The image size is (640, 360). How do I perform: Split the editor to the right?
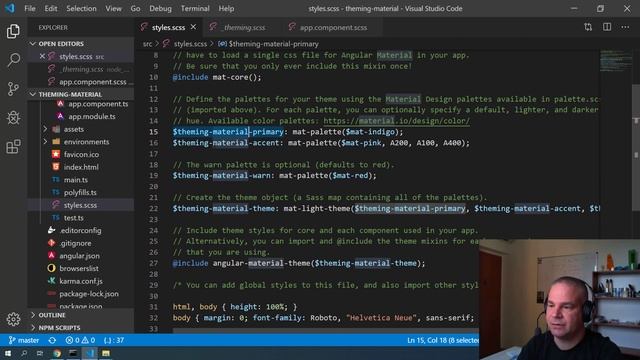(x=607, y=27)
